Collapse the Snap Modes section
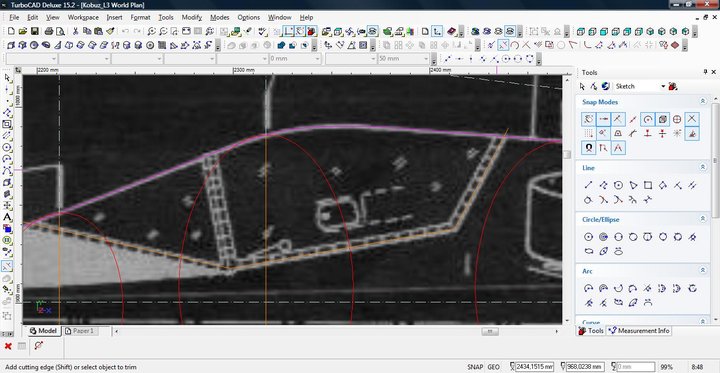Image resolution: width=720 pixels, height=373 pixels. (x=703, y=102)
